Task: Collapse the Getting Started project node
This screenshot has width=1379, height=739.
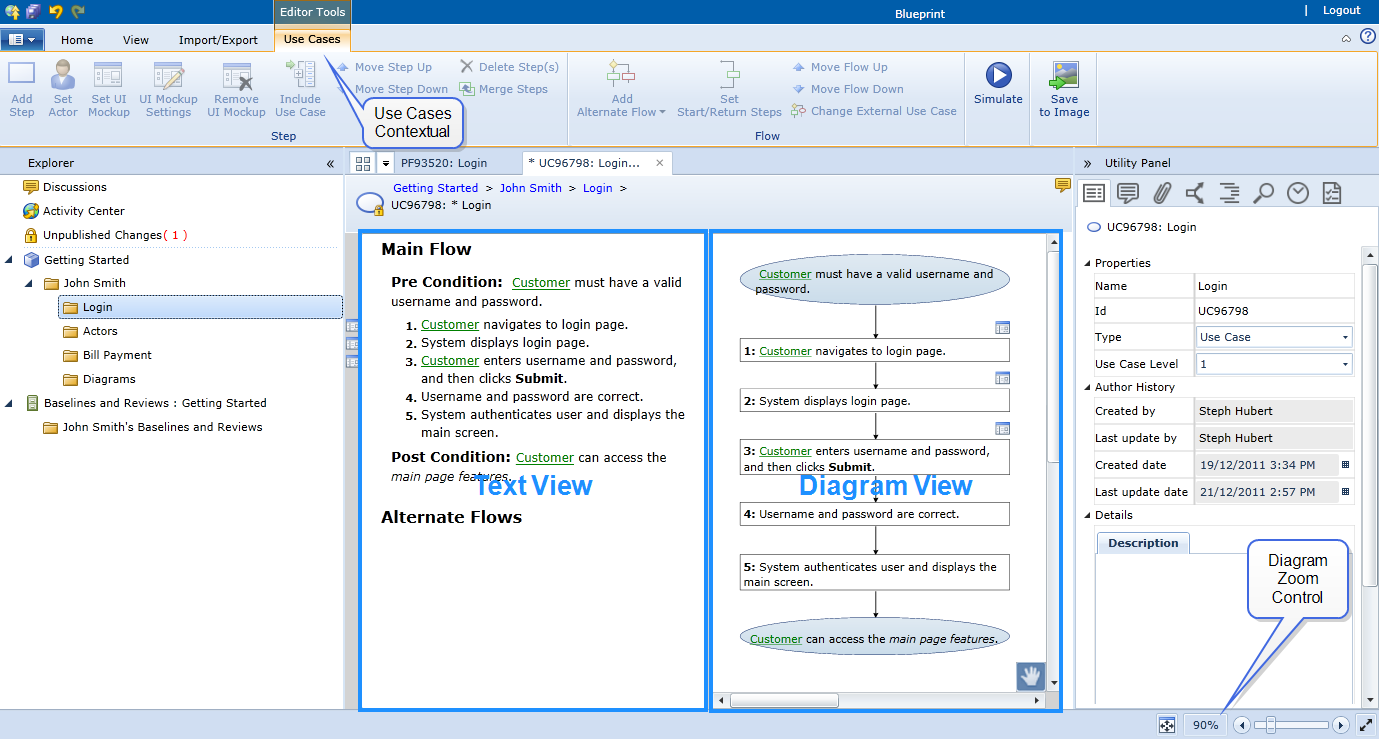Action: (10, 260)
